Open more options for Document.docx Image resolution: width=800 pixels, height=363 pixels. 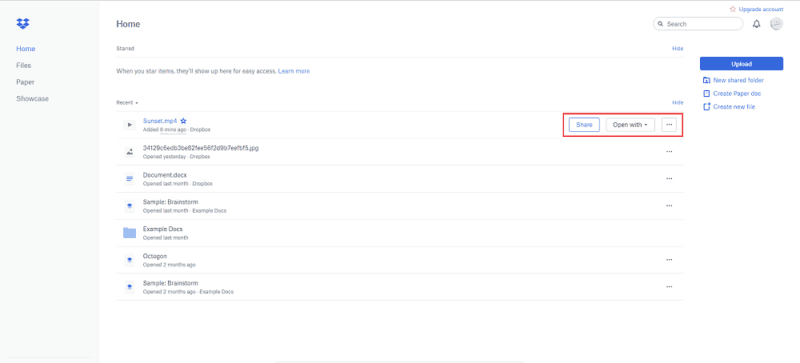[669, 179]
